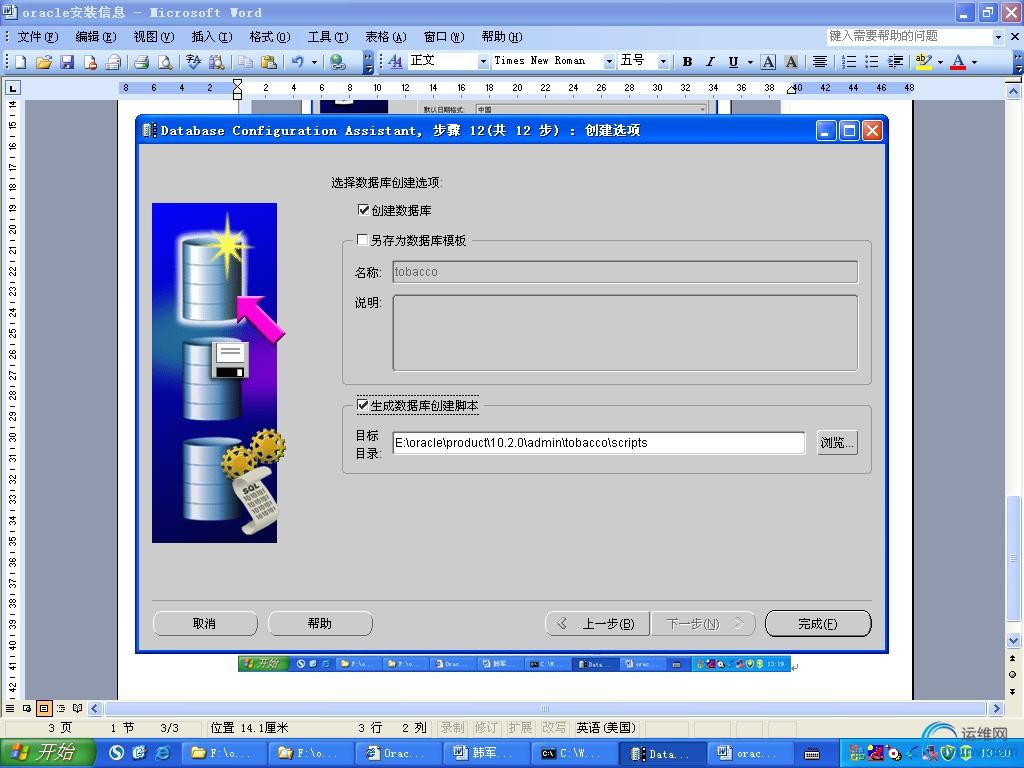The image size is (1024, 768).
Task: Open the 插入(I) menu
Action: [212, 37]
